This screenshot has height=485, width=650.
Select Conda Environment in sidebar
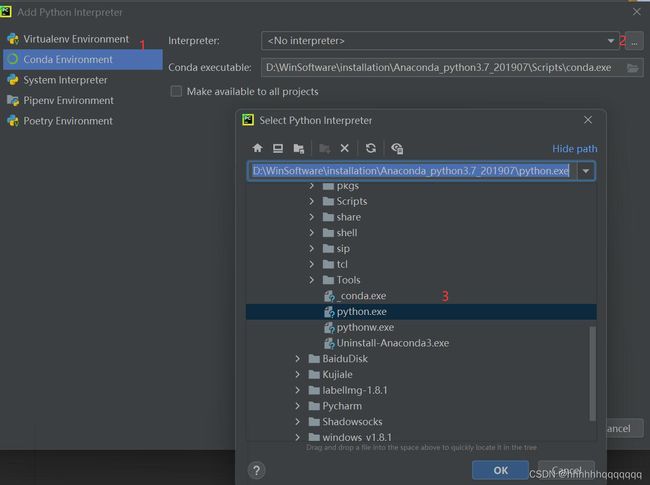(83, 59)
